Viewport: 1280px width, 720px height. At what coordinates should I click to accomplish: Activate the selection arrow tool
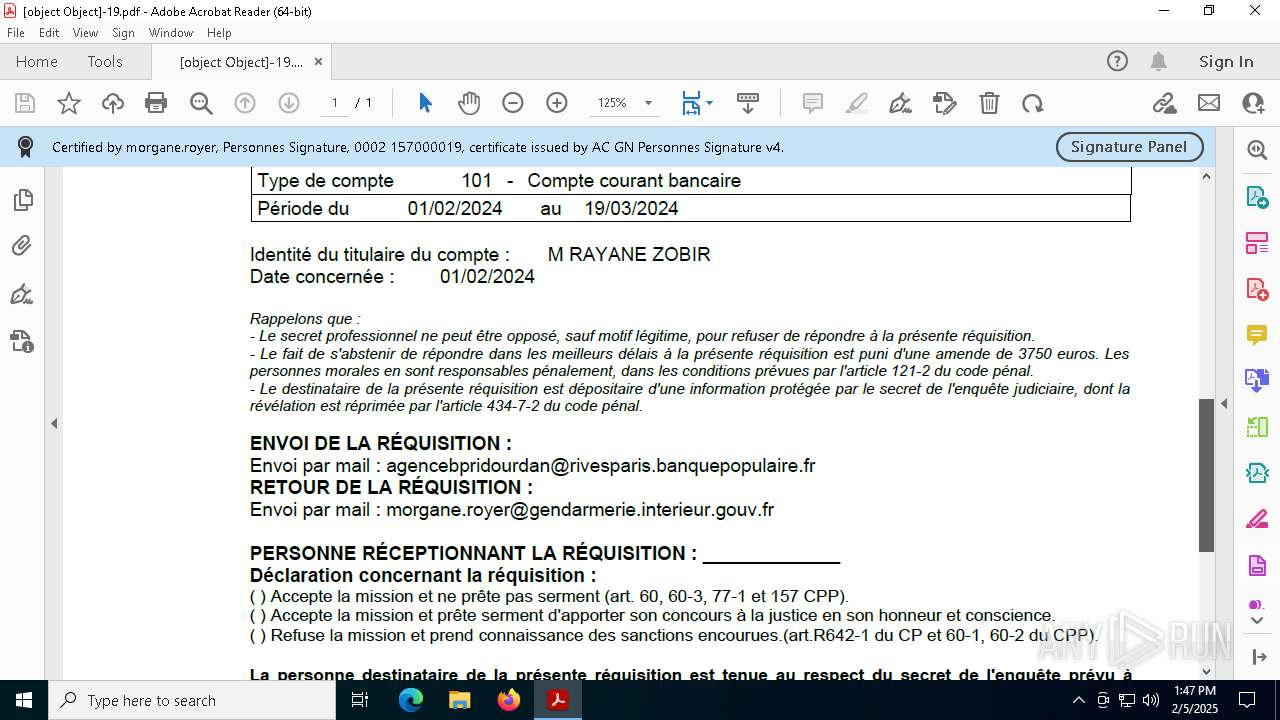425,103
